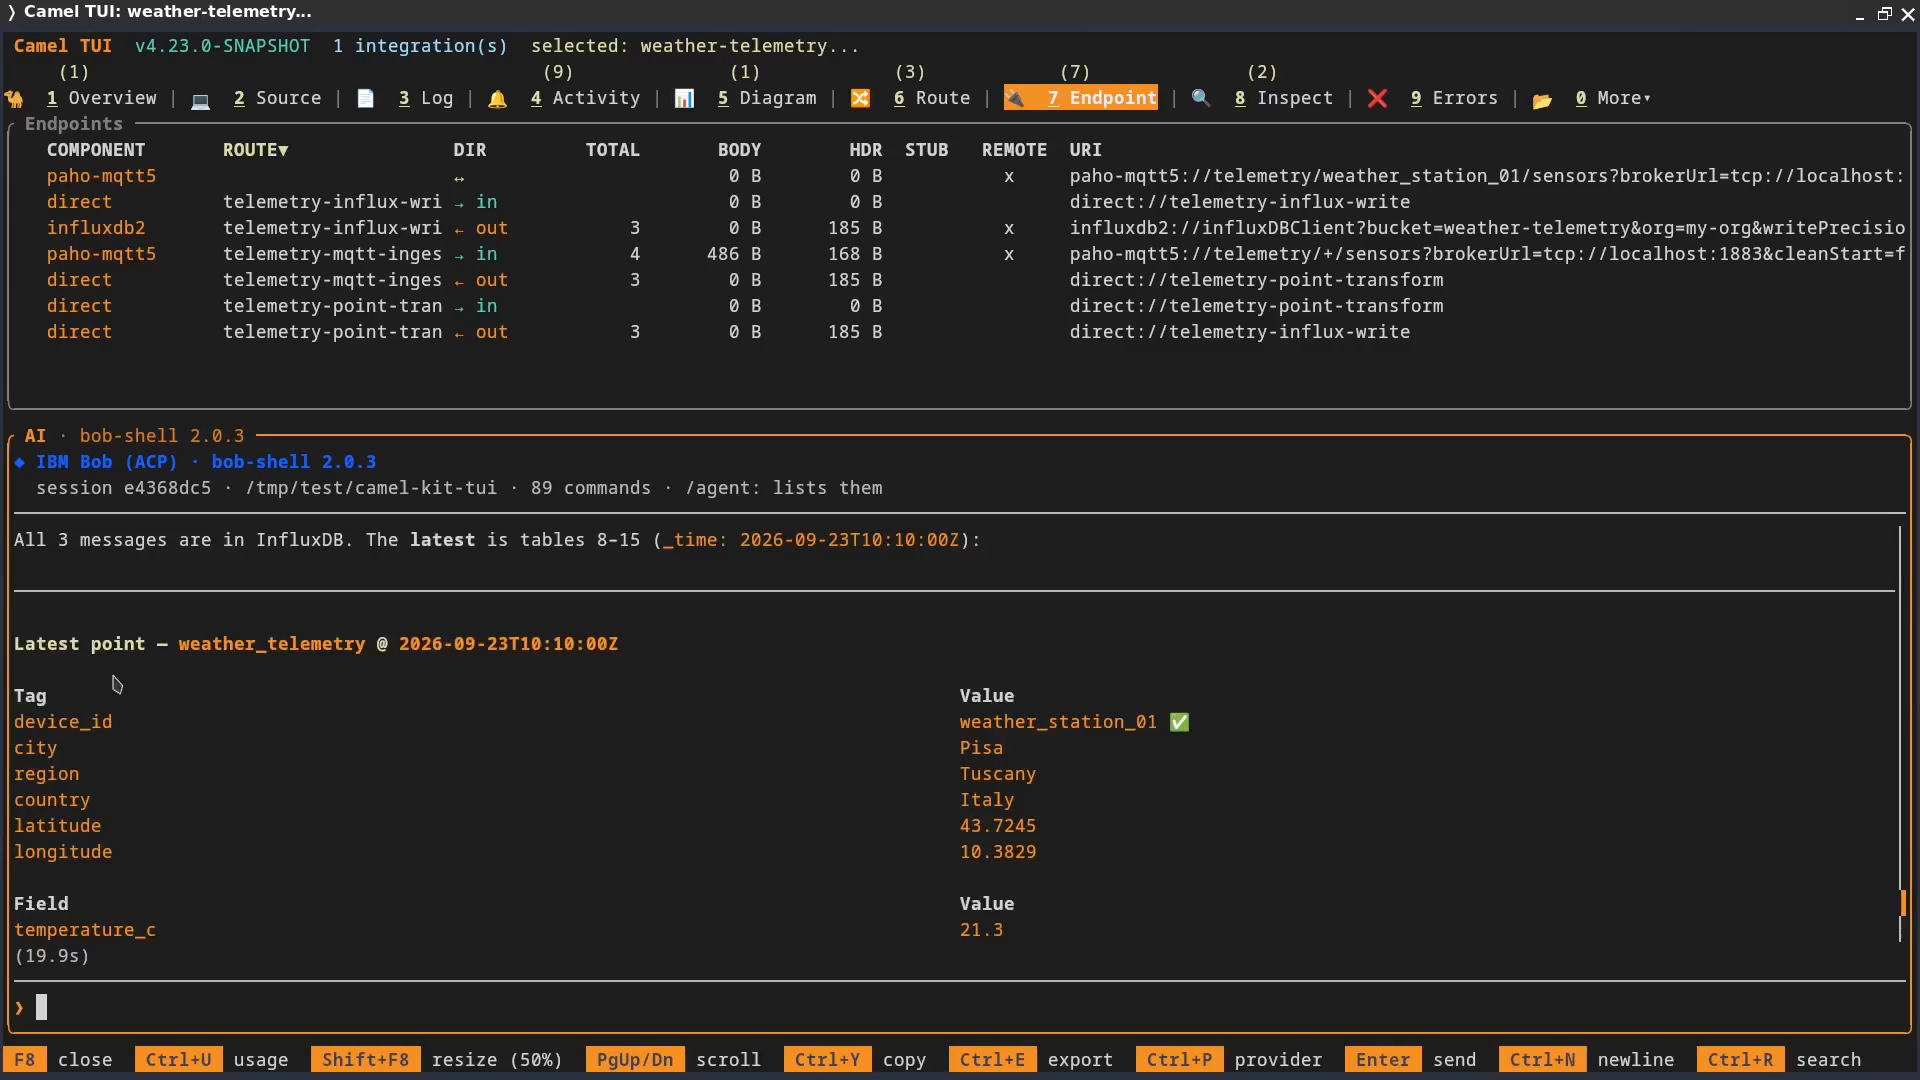Image resolution: width=1920 pixels, height=1080 pixels.
Task: Click the Ctrl+E export shortcut
Action: click(x=1031, y=1060)
